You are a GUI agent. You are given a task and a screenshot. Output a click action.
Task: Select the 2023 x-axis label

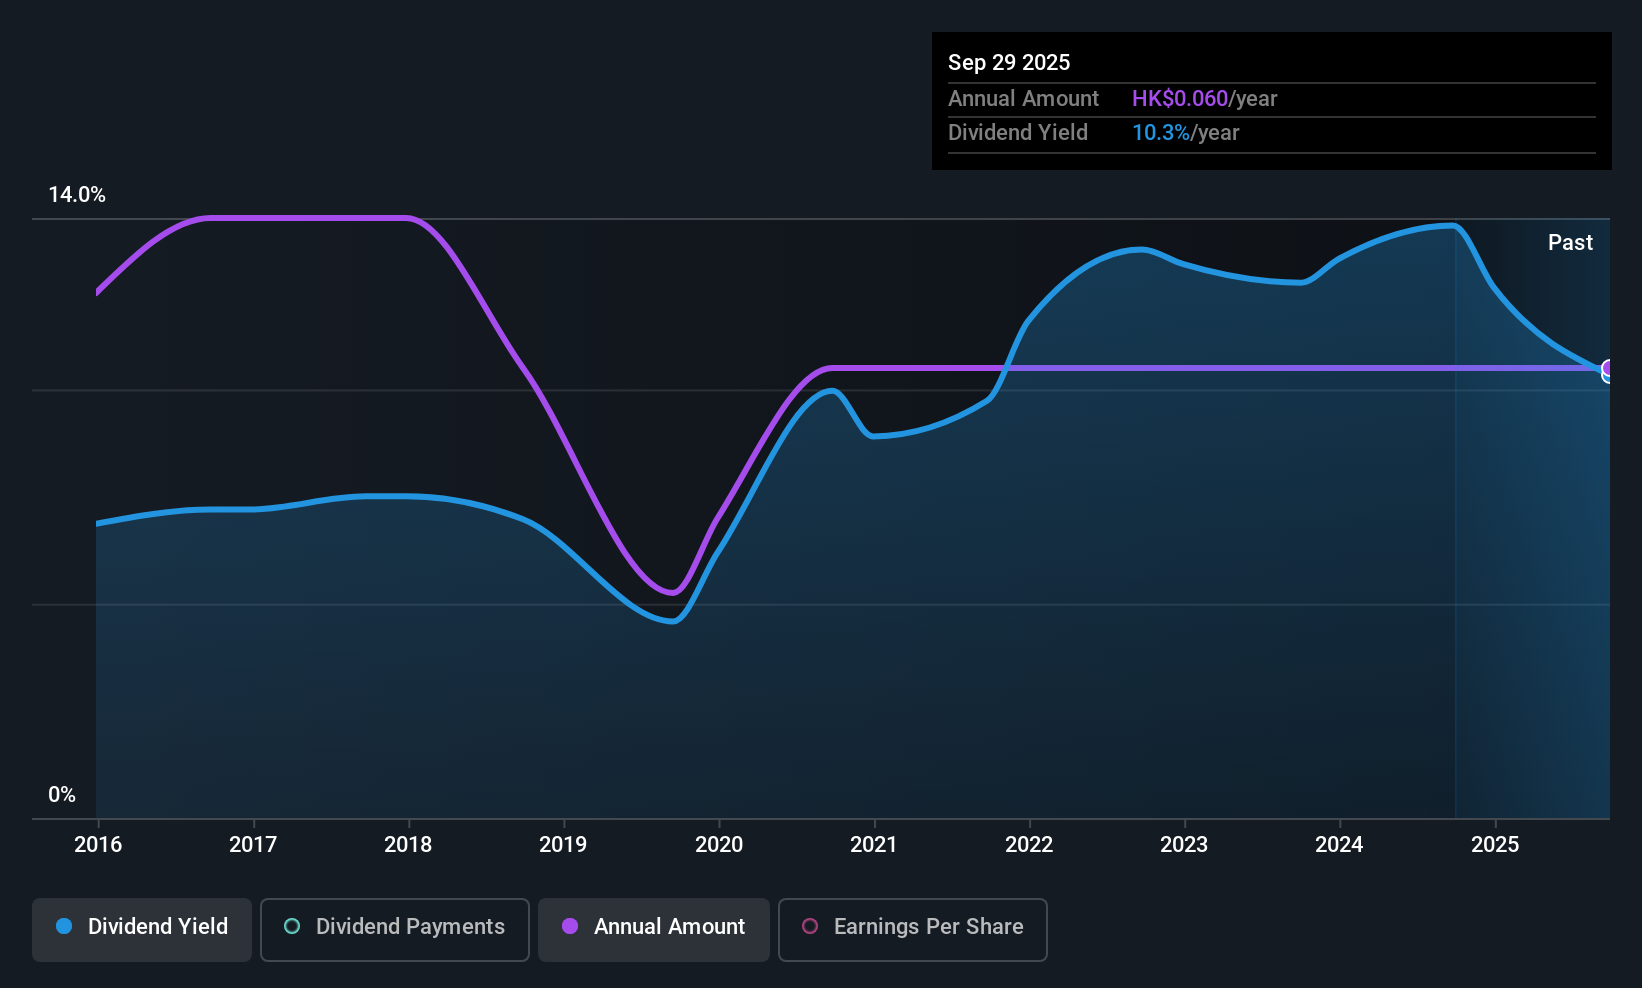pyautogui.click(x=1184, y=844)
